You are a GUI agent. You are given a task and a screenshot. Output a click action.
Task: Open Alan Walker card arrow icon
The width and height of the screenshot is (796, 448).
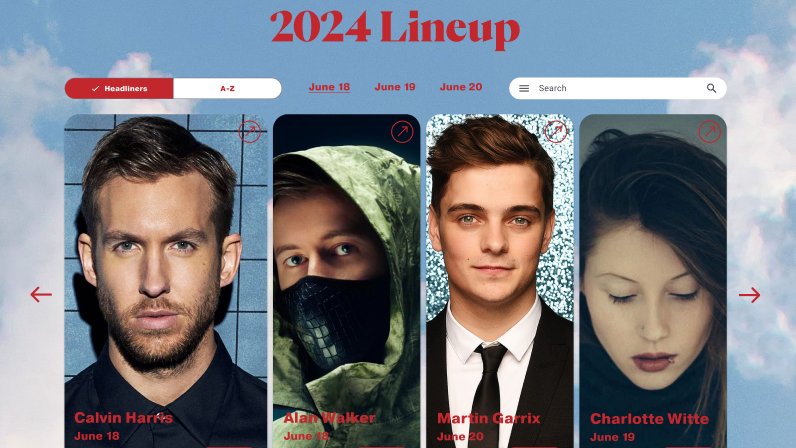point(402,132)
